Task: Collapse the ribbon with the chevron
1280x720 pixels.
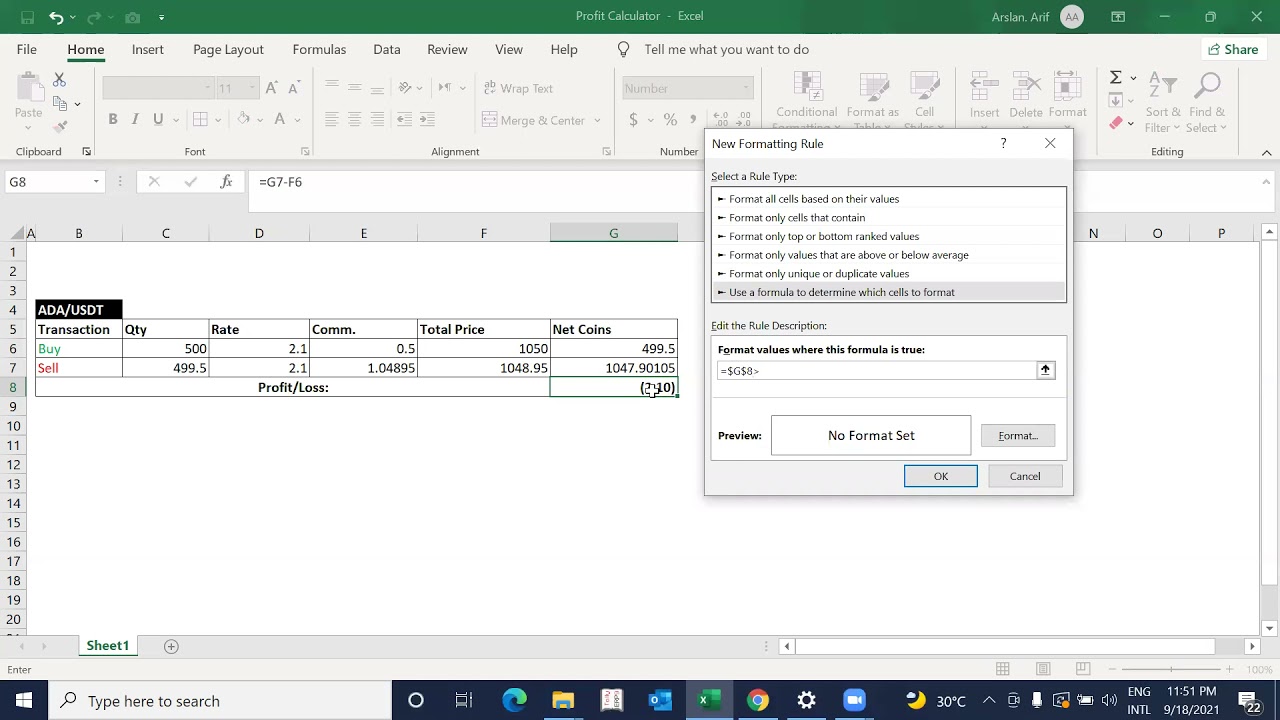Action: pyautogui.click(x=1267, y=153)
